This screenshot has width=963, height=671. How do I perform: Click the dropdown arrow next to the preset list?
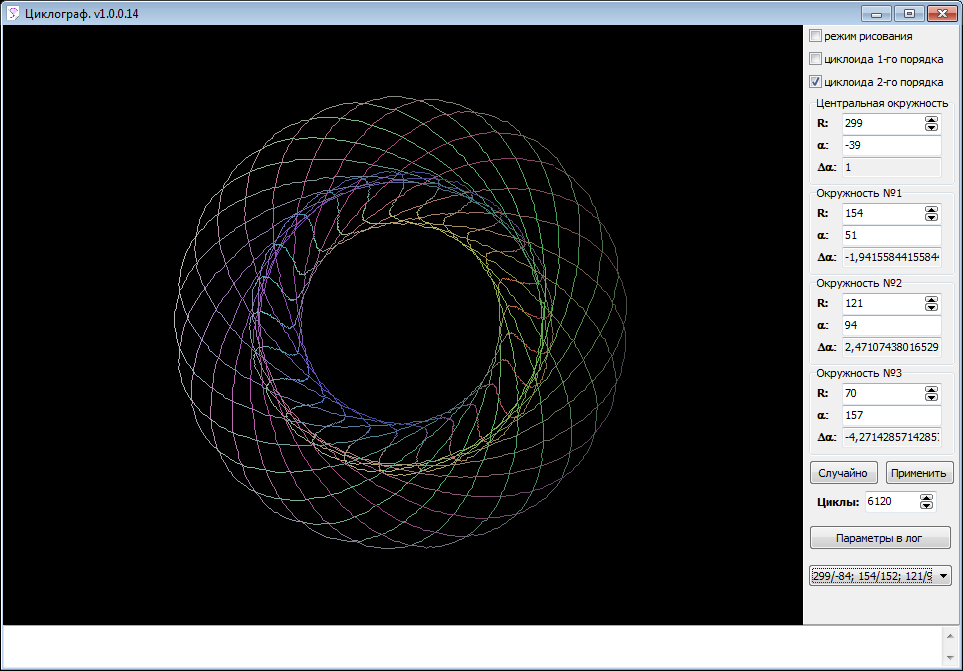tap(941, 575)
